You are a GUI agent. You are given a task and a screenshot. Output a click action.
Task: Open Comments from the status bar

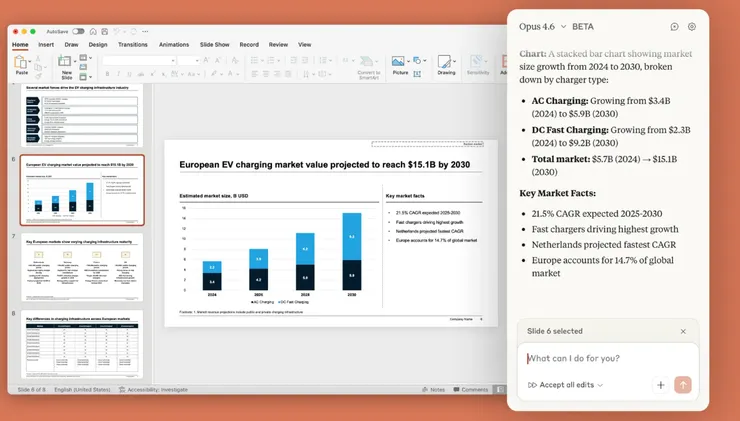click(x=471, y=390)
